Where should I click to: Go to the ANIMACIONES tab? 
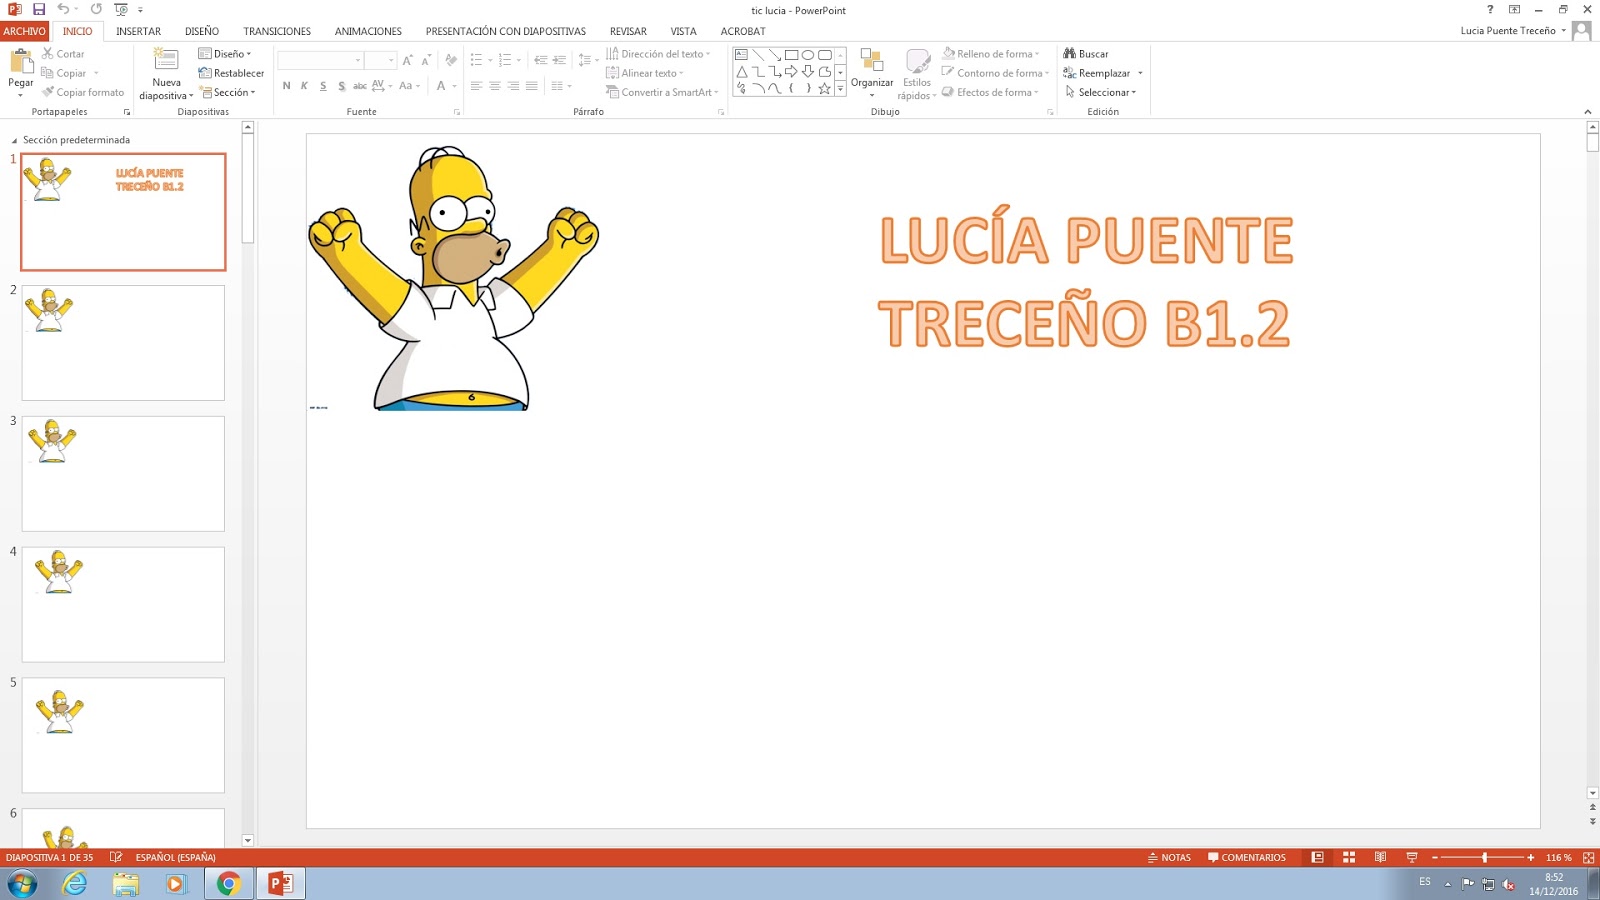click(x=368, y=31)
